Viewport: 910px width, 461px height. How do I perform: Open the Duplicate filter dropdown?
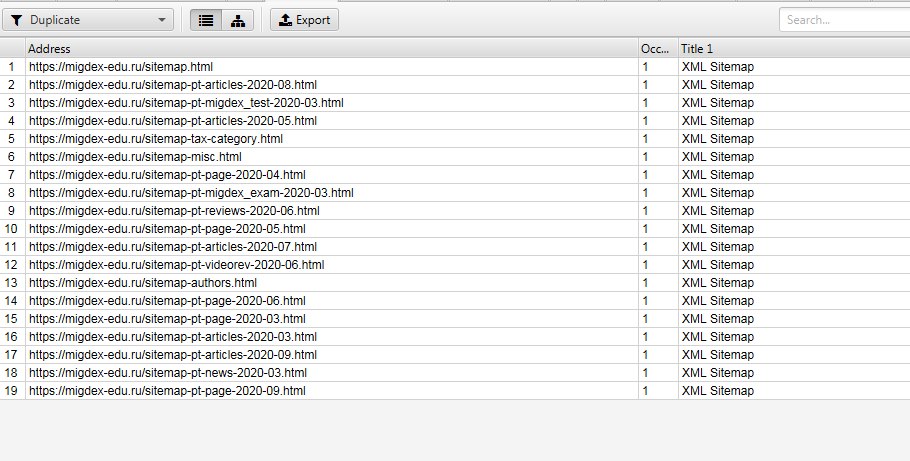pyautogui.click(x=88, y=20)
